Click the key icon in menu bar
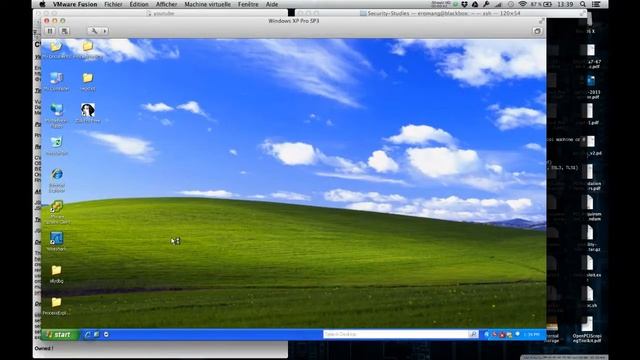The image size is (640, 360). click(486, 4)
